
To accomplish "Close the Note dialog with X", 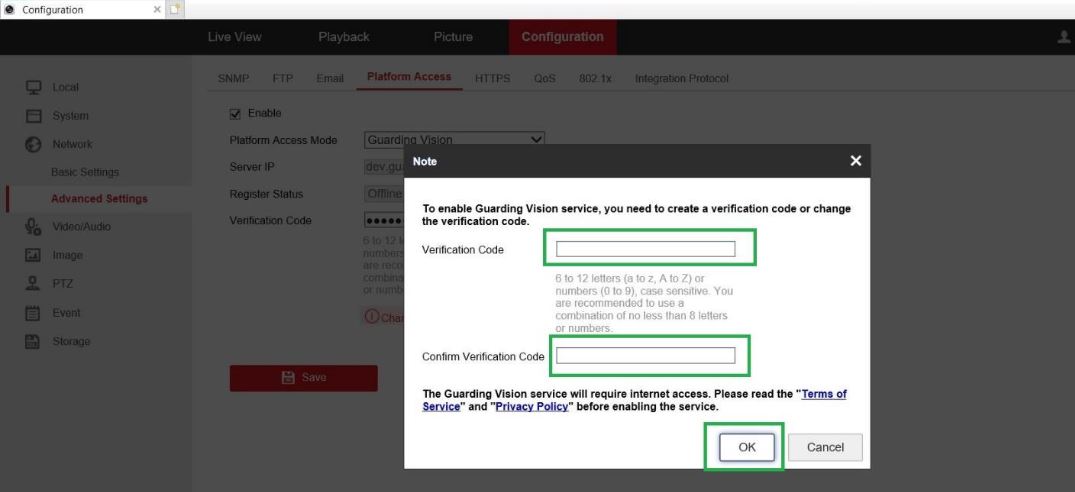I will (x=856, y=161).
